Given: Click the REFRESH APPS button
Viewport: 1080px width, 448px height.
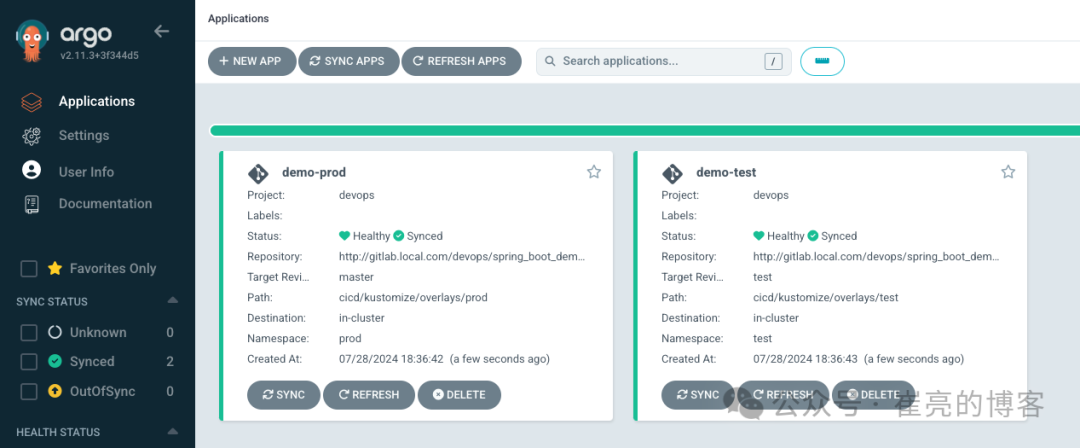Looking at the screenshot, I should point(461,61).
